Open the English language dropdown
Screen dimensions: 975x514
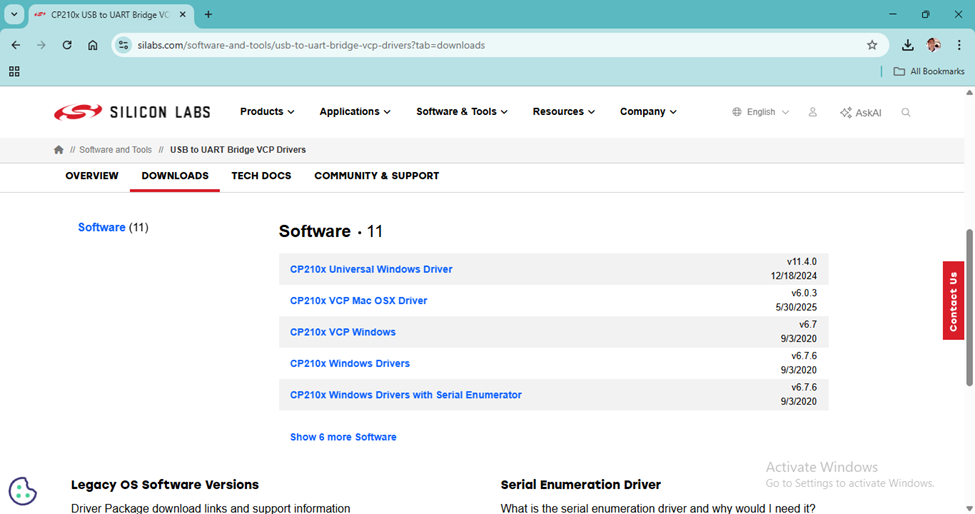(760, 112)
